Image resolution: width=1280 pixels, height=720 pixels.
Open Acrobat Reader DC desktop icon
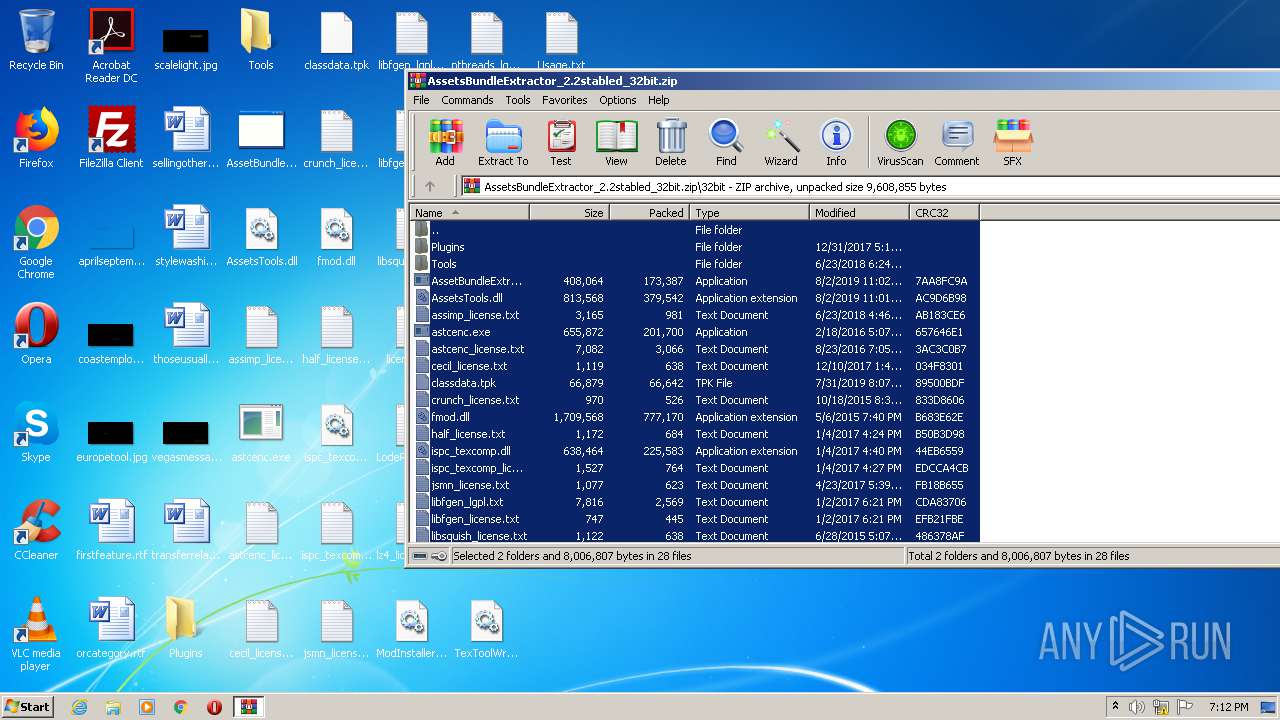pyautogui.click(x=111, y=46)
